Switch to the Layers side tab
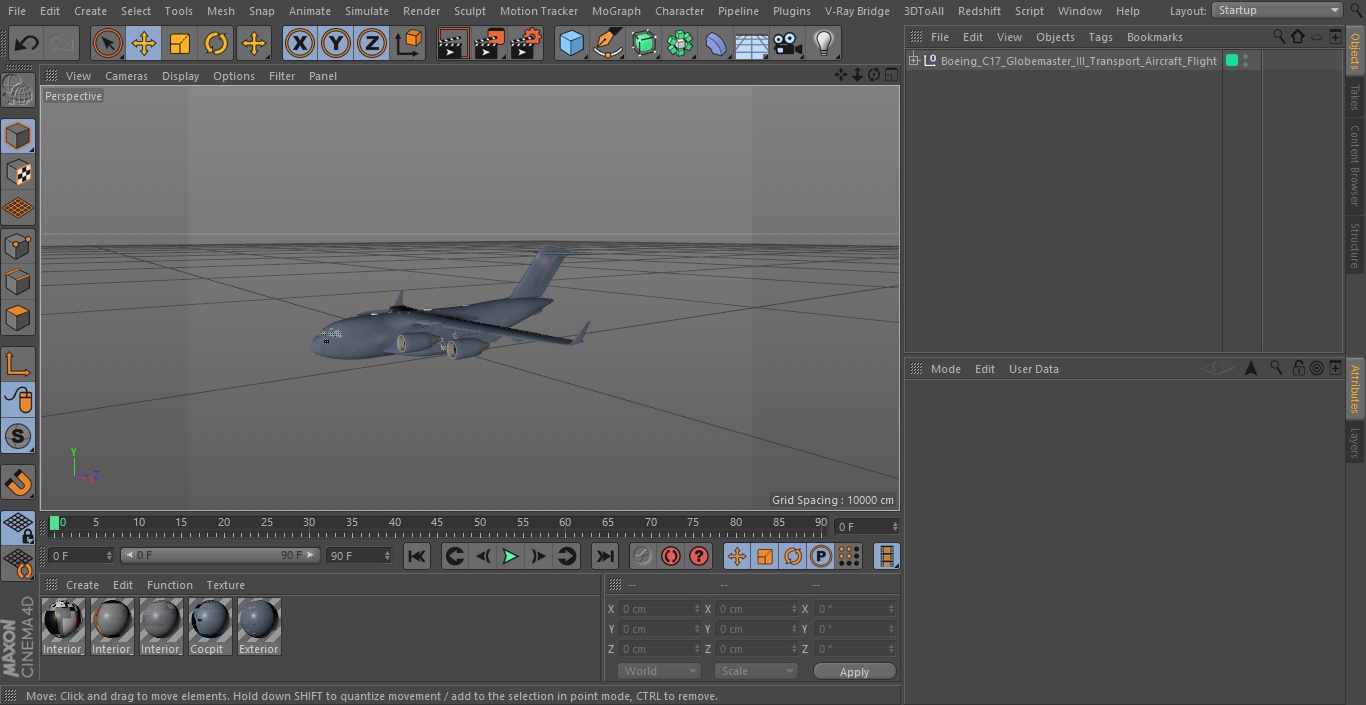Viewport: 1366px width, 705px height. click(1355, 442)
